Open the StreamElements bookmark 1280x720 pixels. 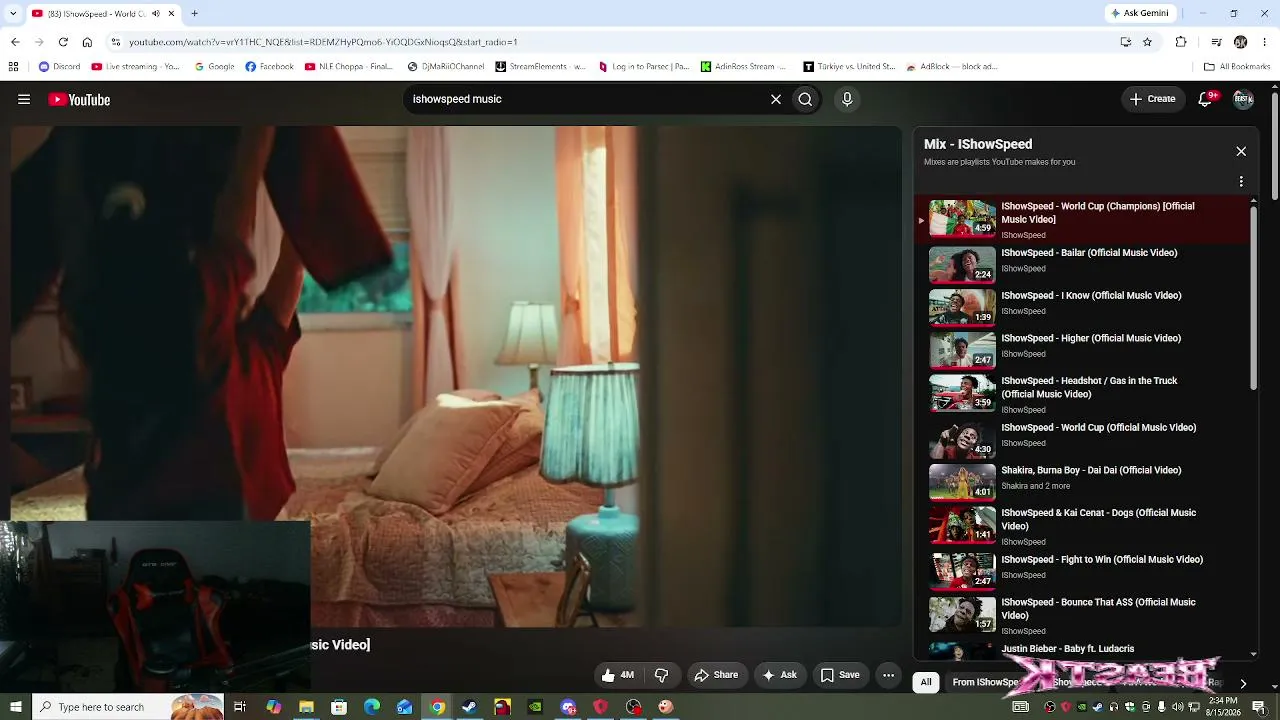point(540,67)
